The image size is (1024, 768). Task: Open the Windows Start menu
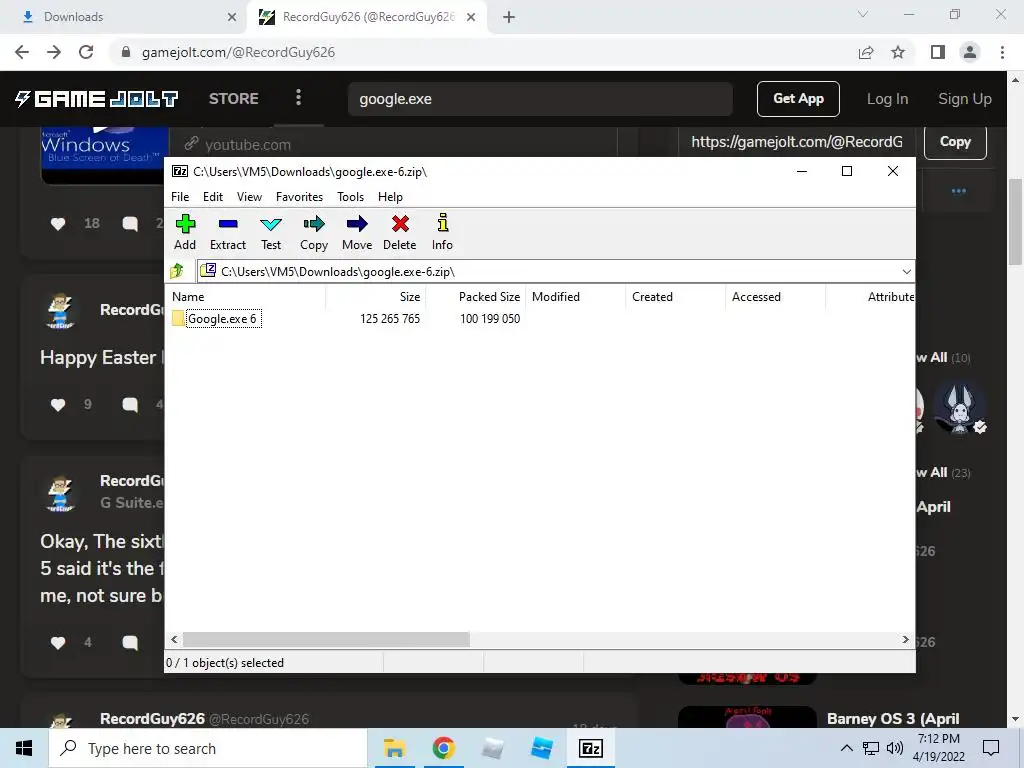click(24, 748)
